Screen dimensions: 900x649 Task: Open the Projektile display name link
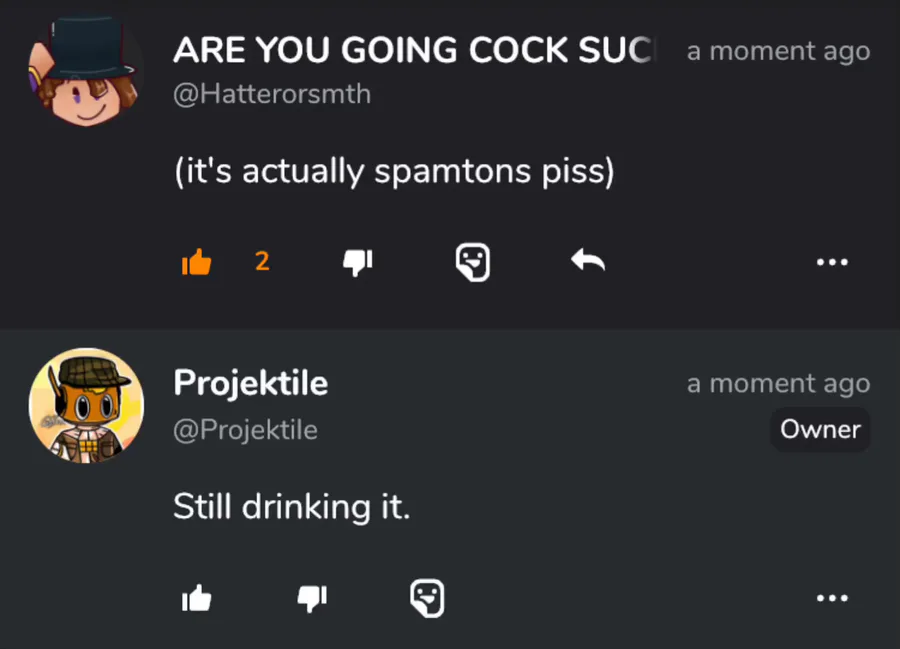click(x=250, y=382)
